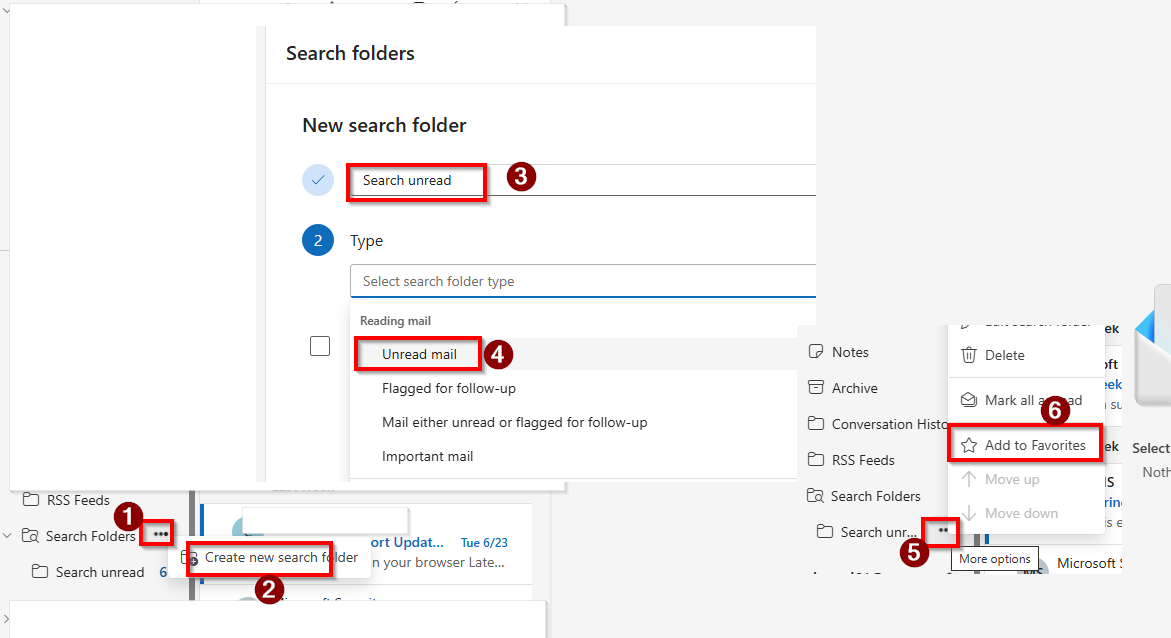Tick the checkbox beside the Unread mail option
The width and height of the screenshot is (1171, 638).
[x=320, y=346]
